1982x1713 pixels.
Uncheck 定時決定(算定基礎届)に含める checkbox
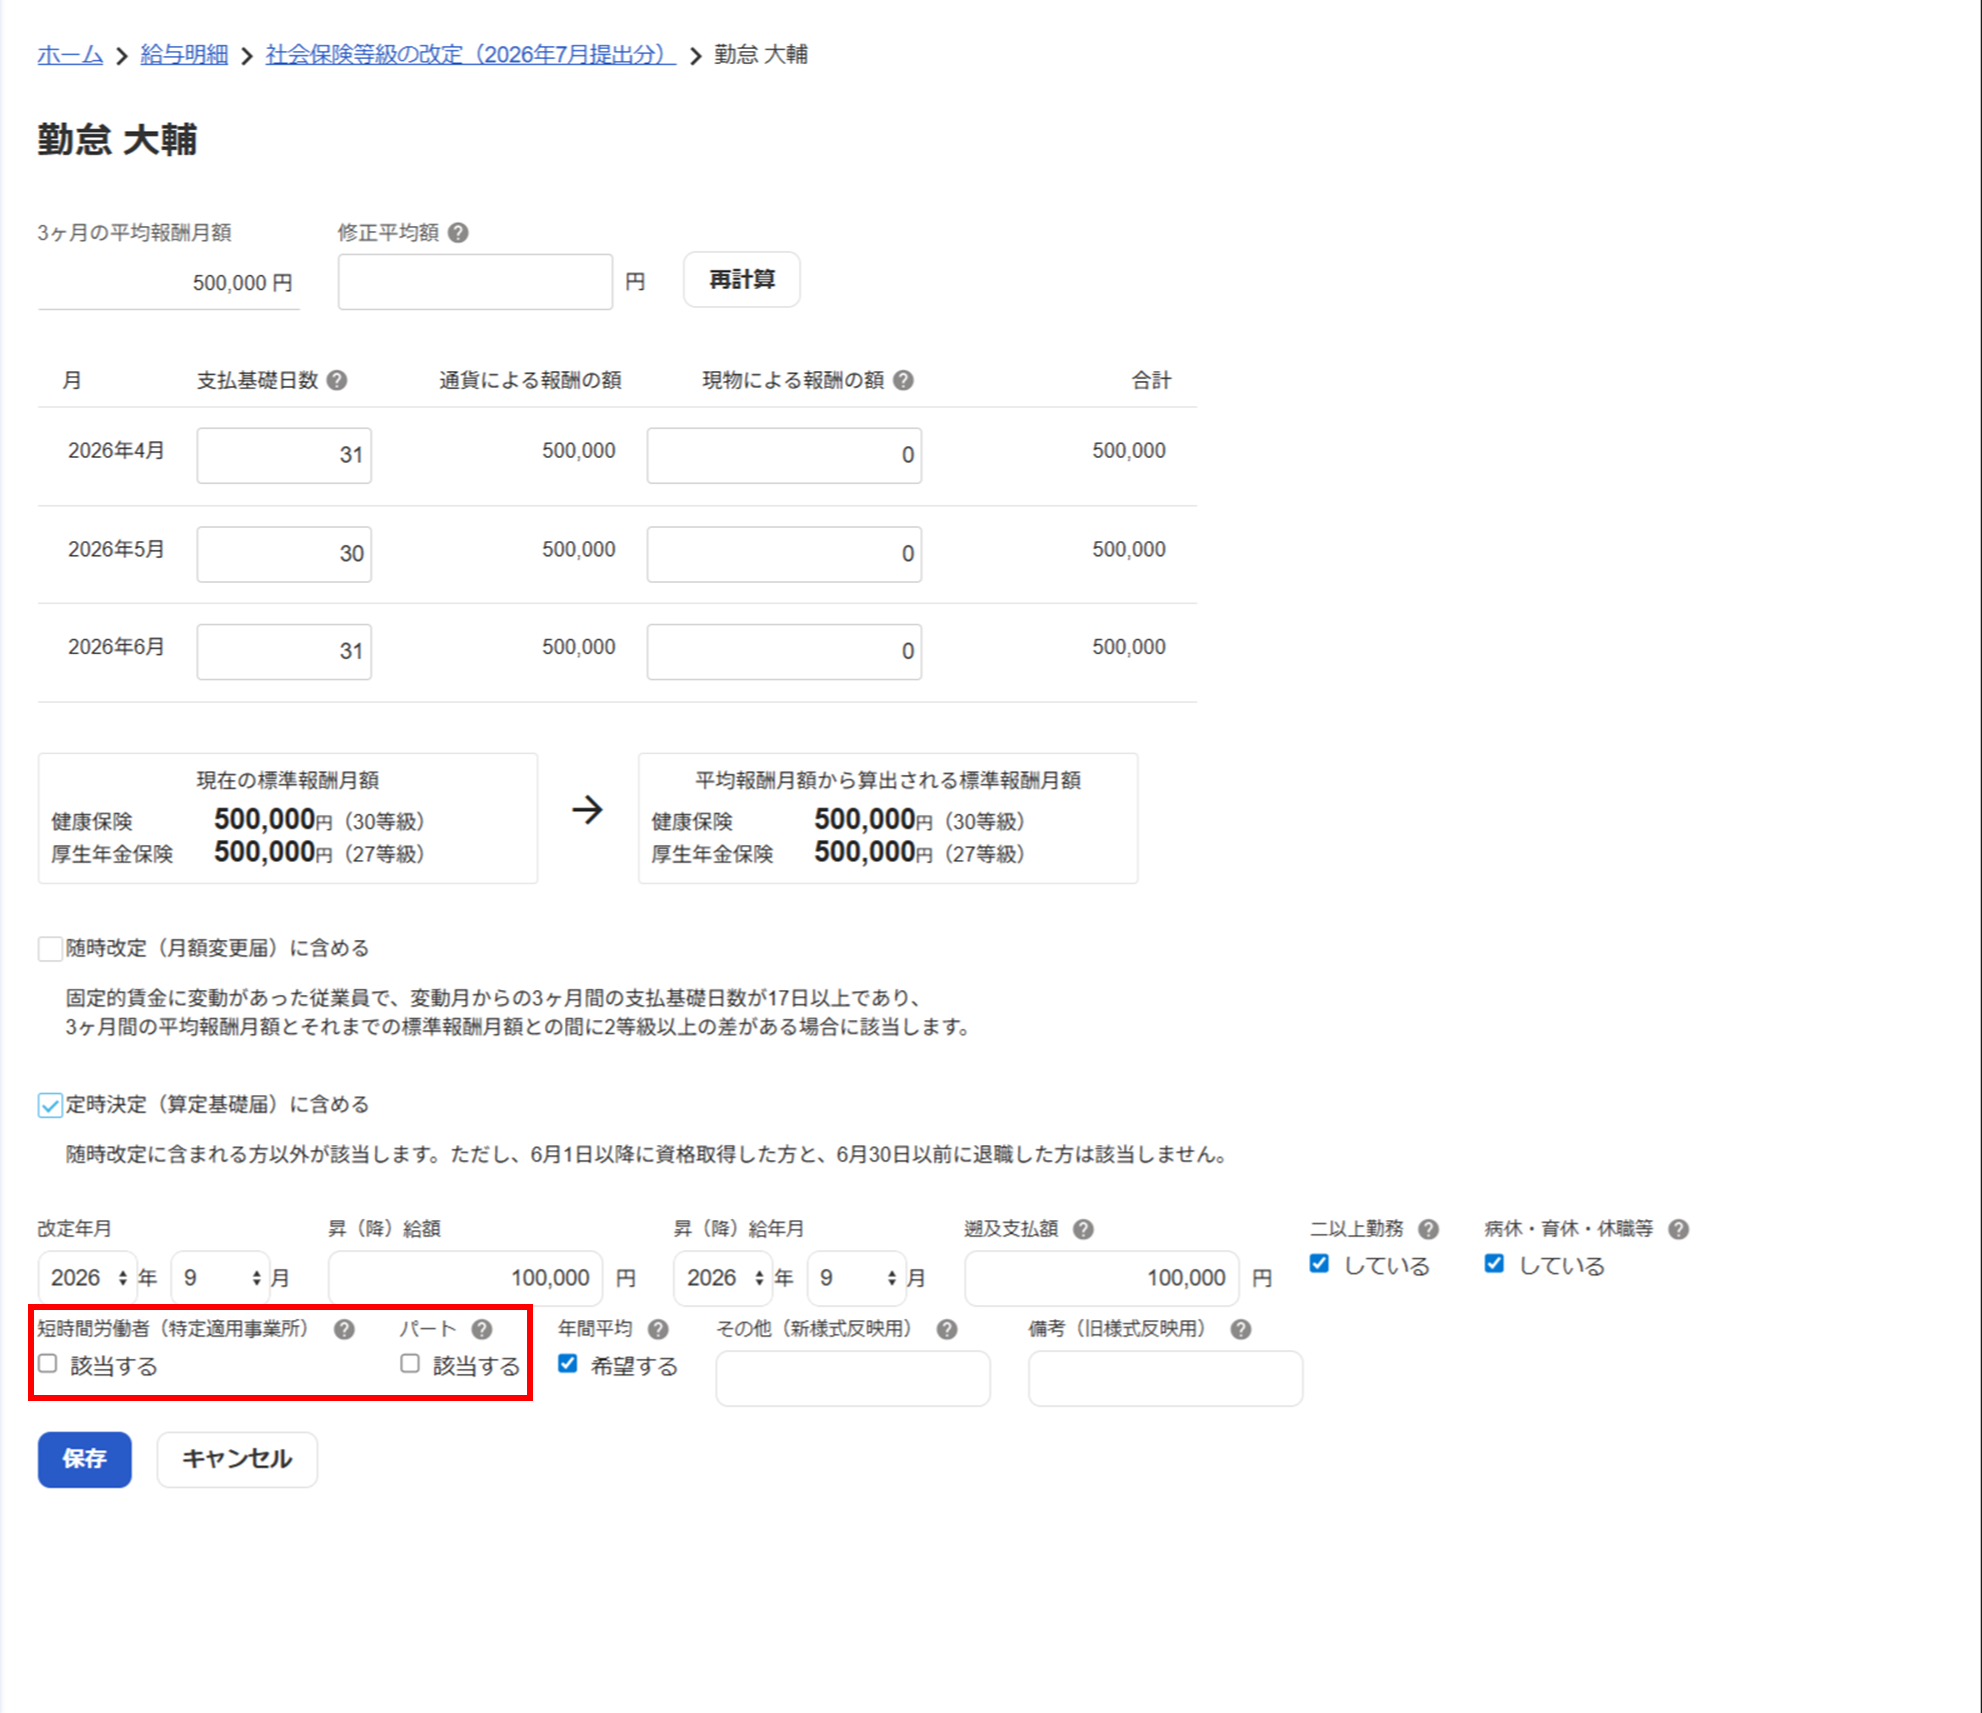tap(50, 1105)
